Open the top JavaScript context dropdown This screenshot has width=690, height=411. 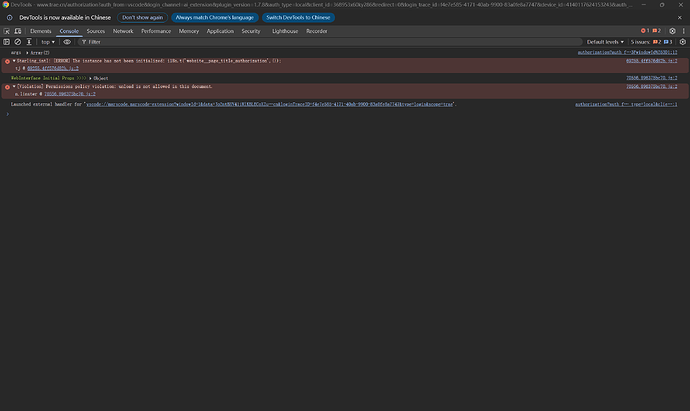(48, 42)
